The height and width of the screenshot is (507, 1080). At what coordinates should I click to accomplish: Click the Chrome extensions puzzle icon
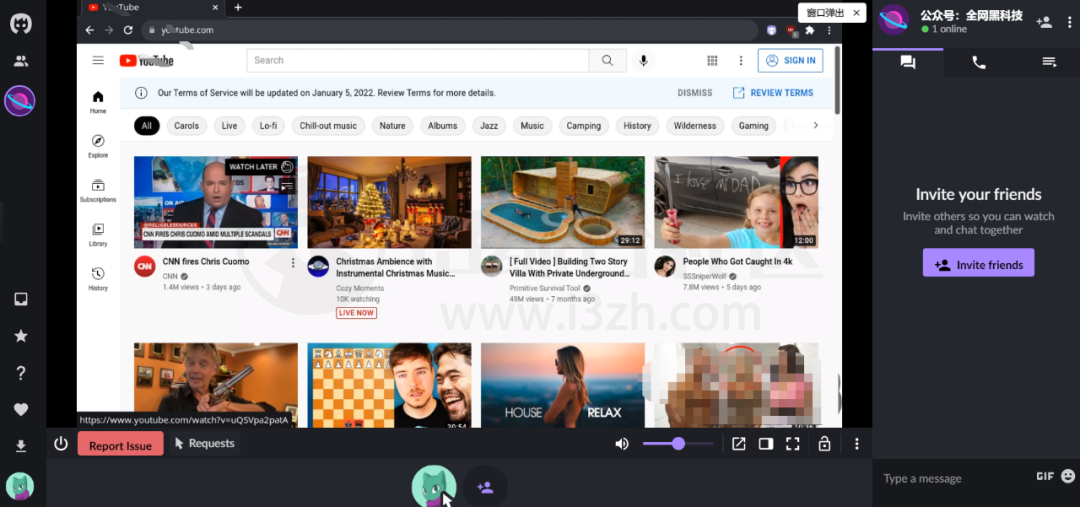pyautogui.click(x=810, y=30)
